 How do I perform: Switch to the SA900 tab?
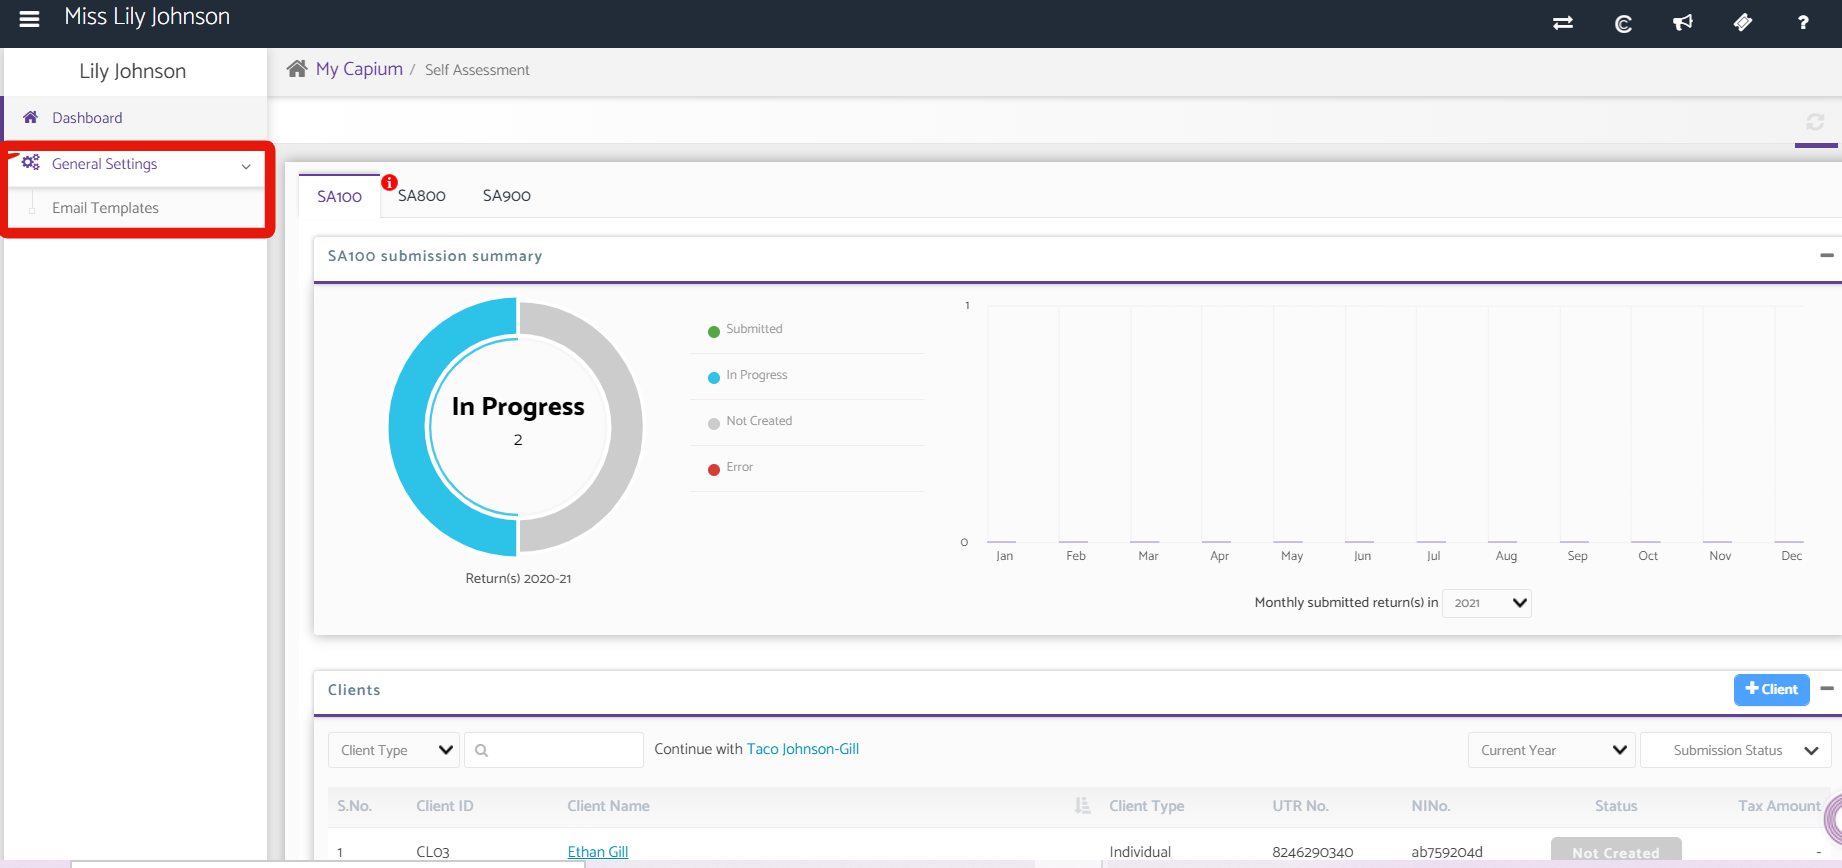[506, 196]
